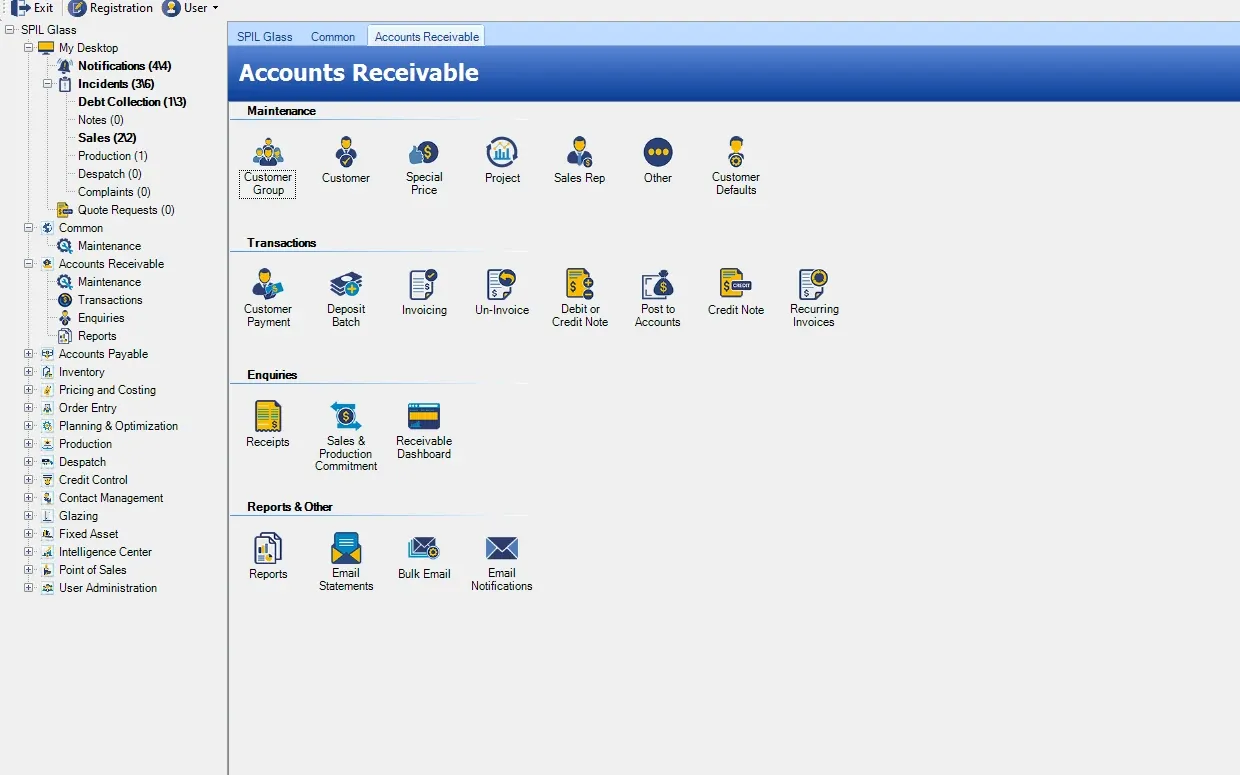Click the Exit toolbar button

(x=32, y=8)
